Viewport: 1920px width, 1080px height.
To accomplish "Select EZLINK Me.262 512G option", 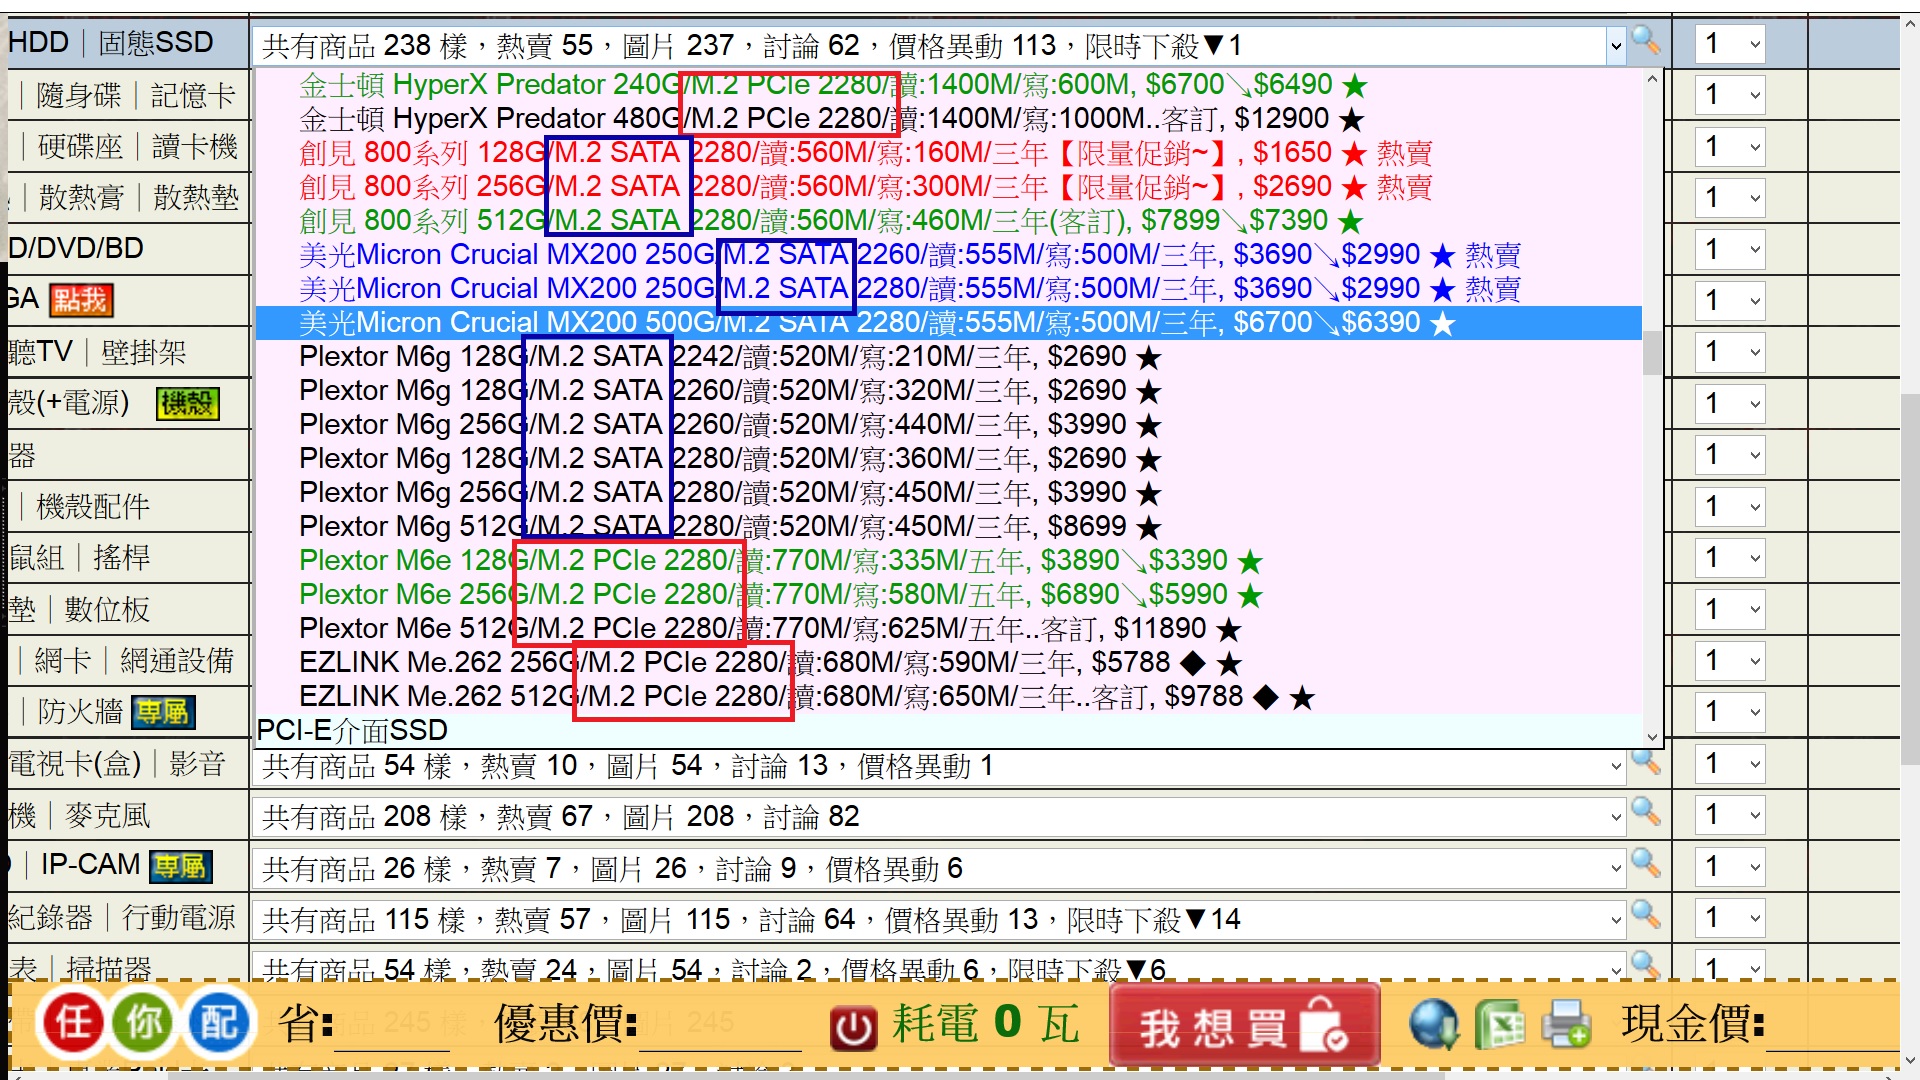I will pos(949,697).
